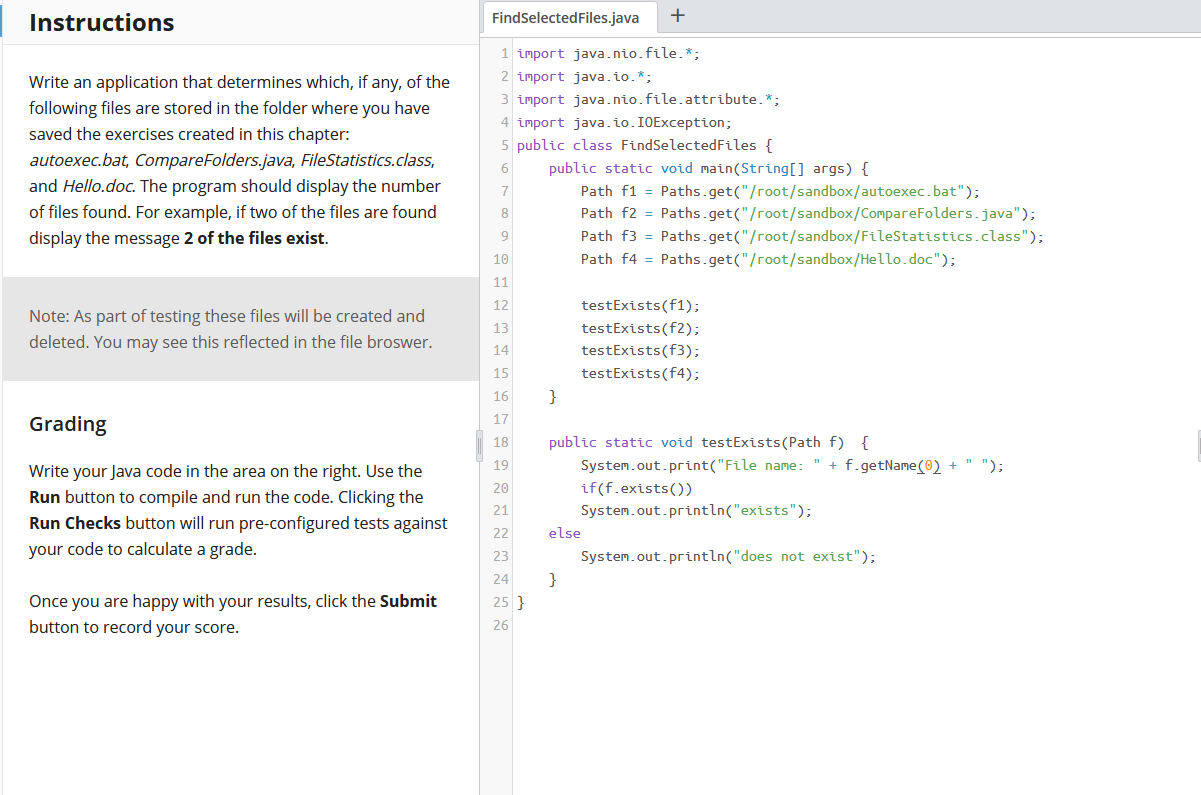The width and height of the screenshot is (1201, 795).
Task: Click line number 26 in the editor gutter
Action: click(501, 625)
